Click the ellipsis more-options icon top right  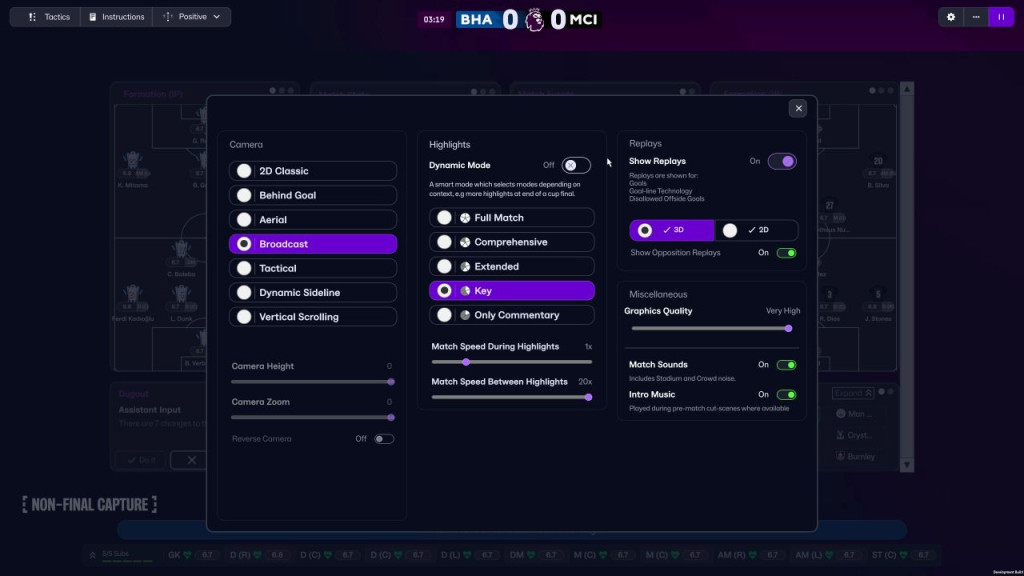tap(974, 17)
